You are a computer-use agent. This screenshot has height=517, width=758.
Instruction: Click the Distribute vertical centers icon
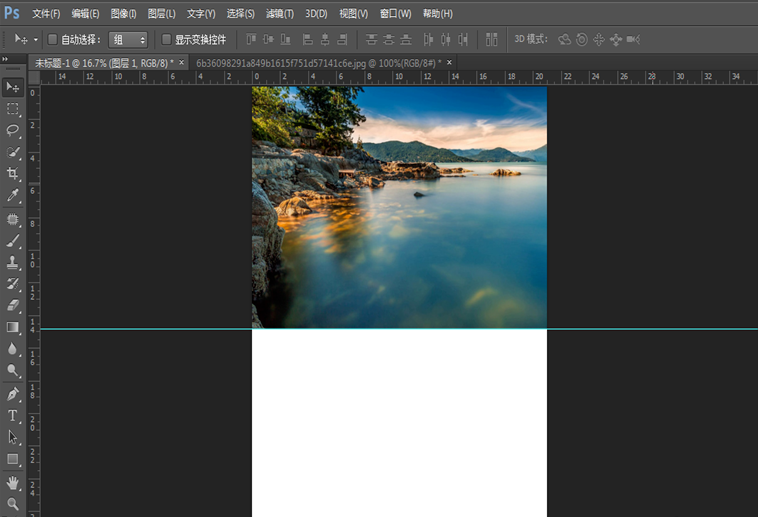tap(389, 39)
